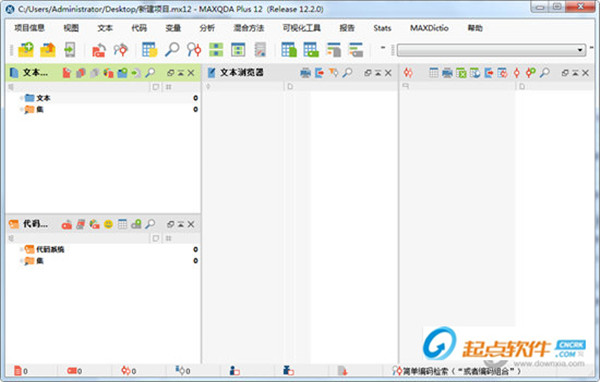
Task: Undock the 代码 panel window
Action: 170,224
